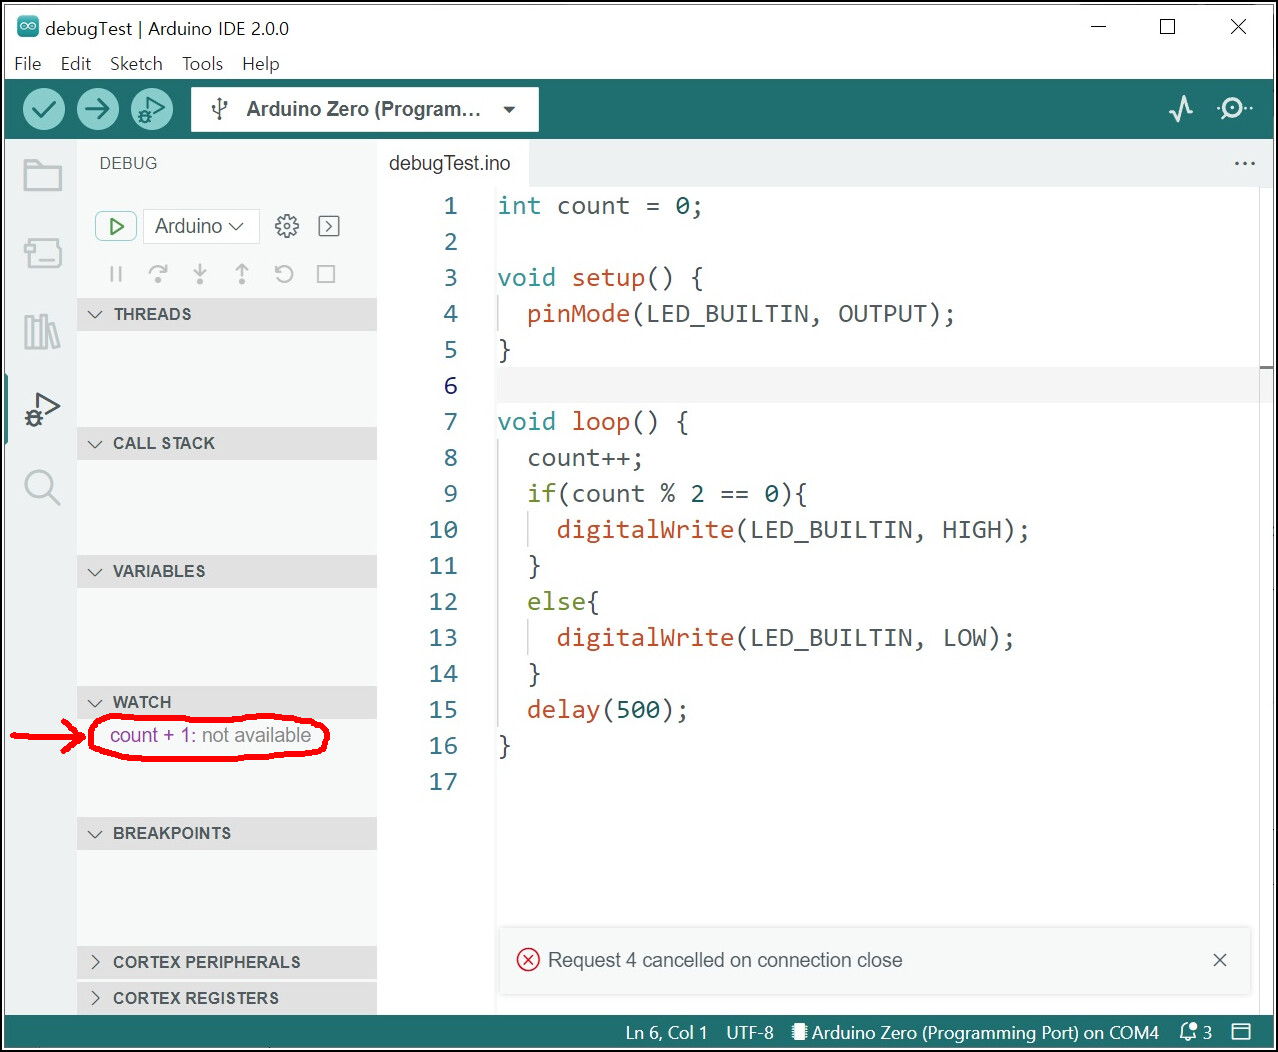Collapse the CALL STACK section
This screenshot has width=1278, height=1052.
[x=227, y=443]
